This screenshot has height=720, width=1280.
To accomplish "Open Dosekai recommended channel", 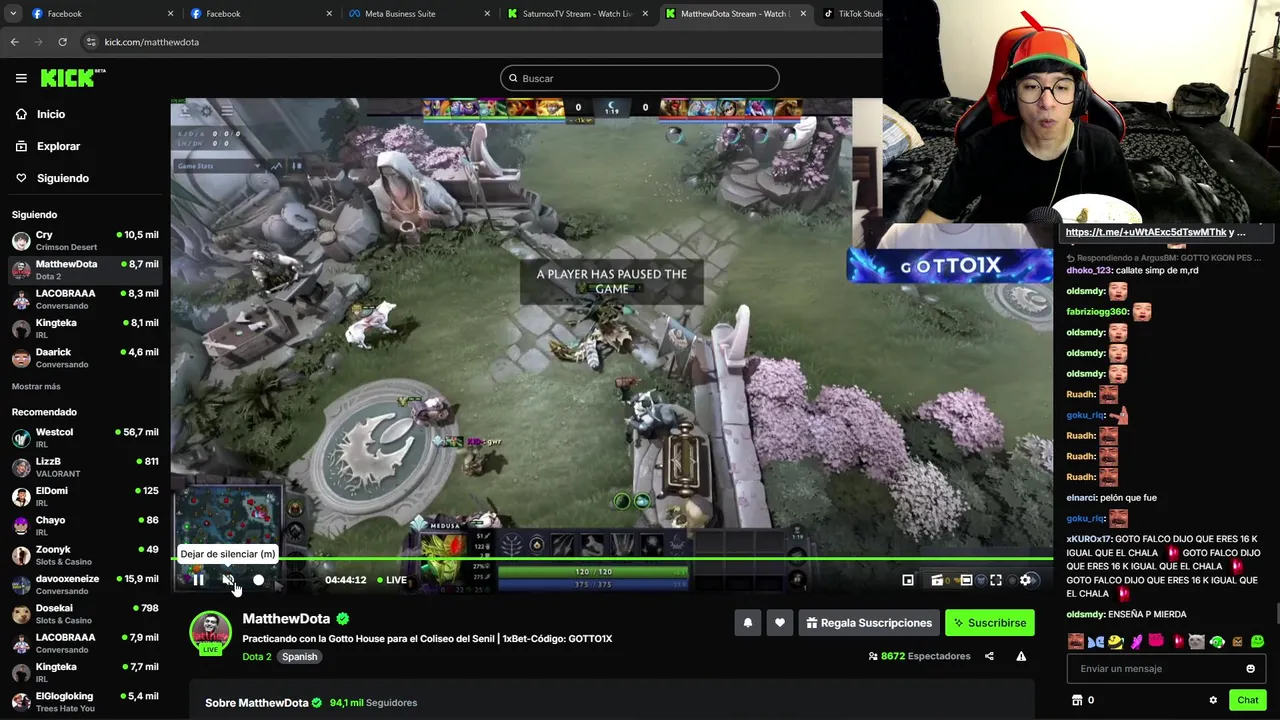I will coord(85,614).
